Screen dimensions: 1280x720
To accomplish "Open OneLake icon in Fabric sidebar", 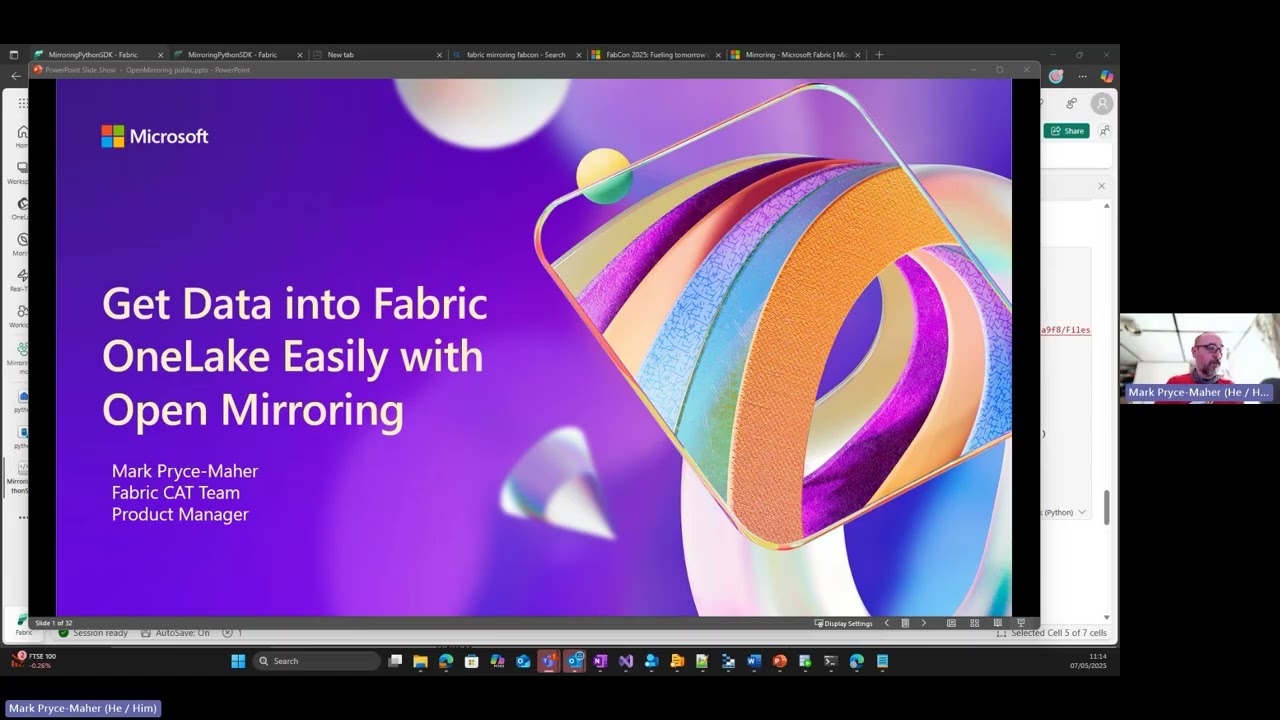I will (22, 209).
